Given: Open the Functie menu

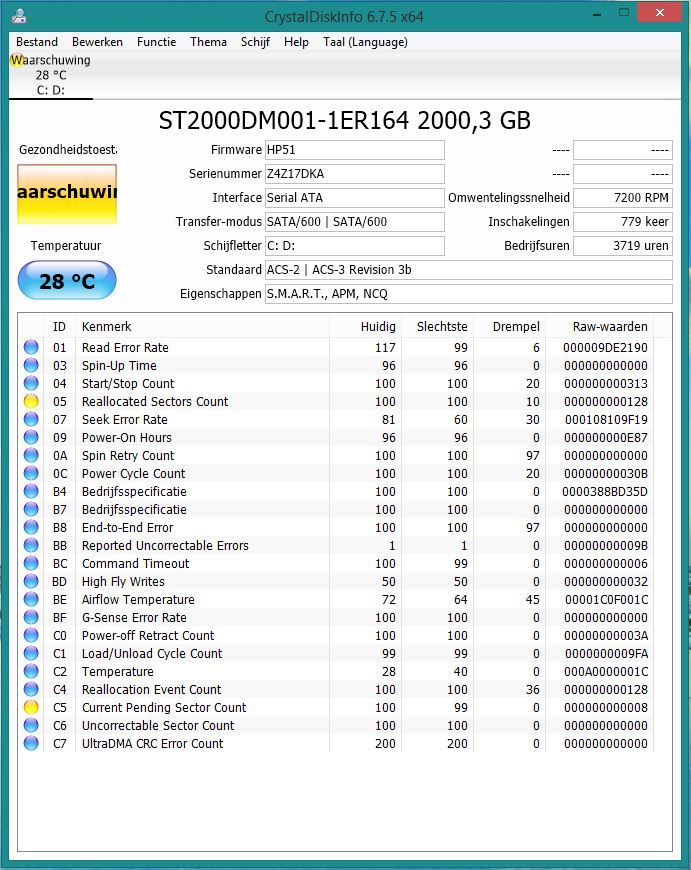Looking at the screenshot, I should [x=157, y=42].
